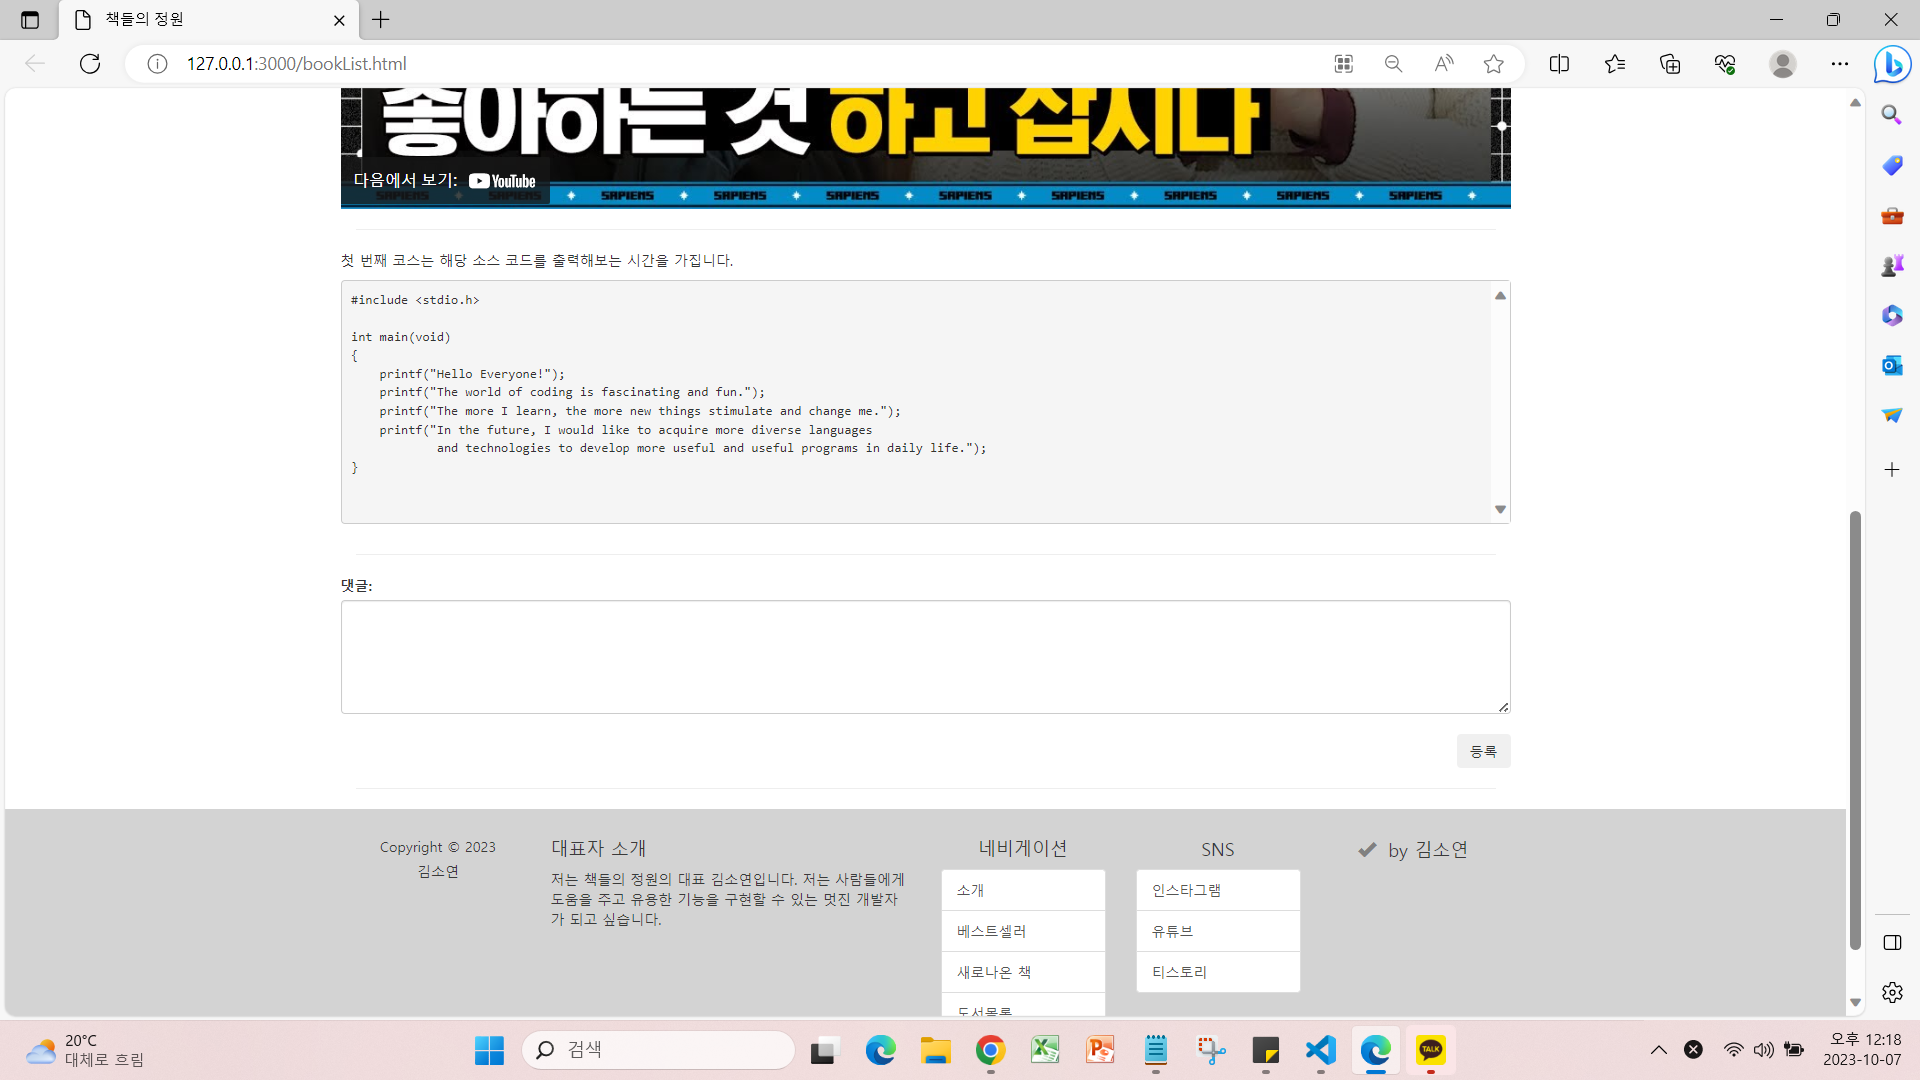The width and height of the screenshot is (1920, 1080).
Task: Open 소개 navigation link in footer
Action: click(x=1023, y=890)
